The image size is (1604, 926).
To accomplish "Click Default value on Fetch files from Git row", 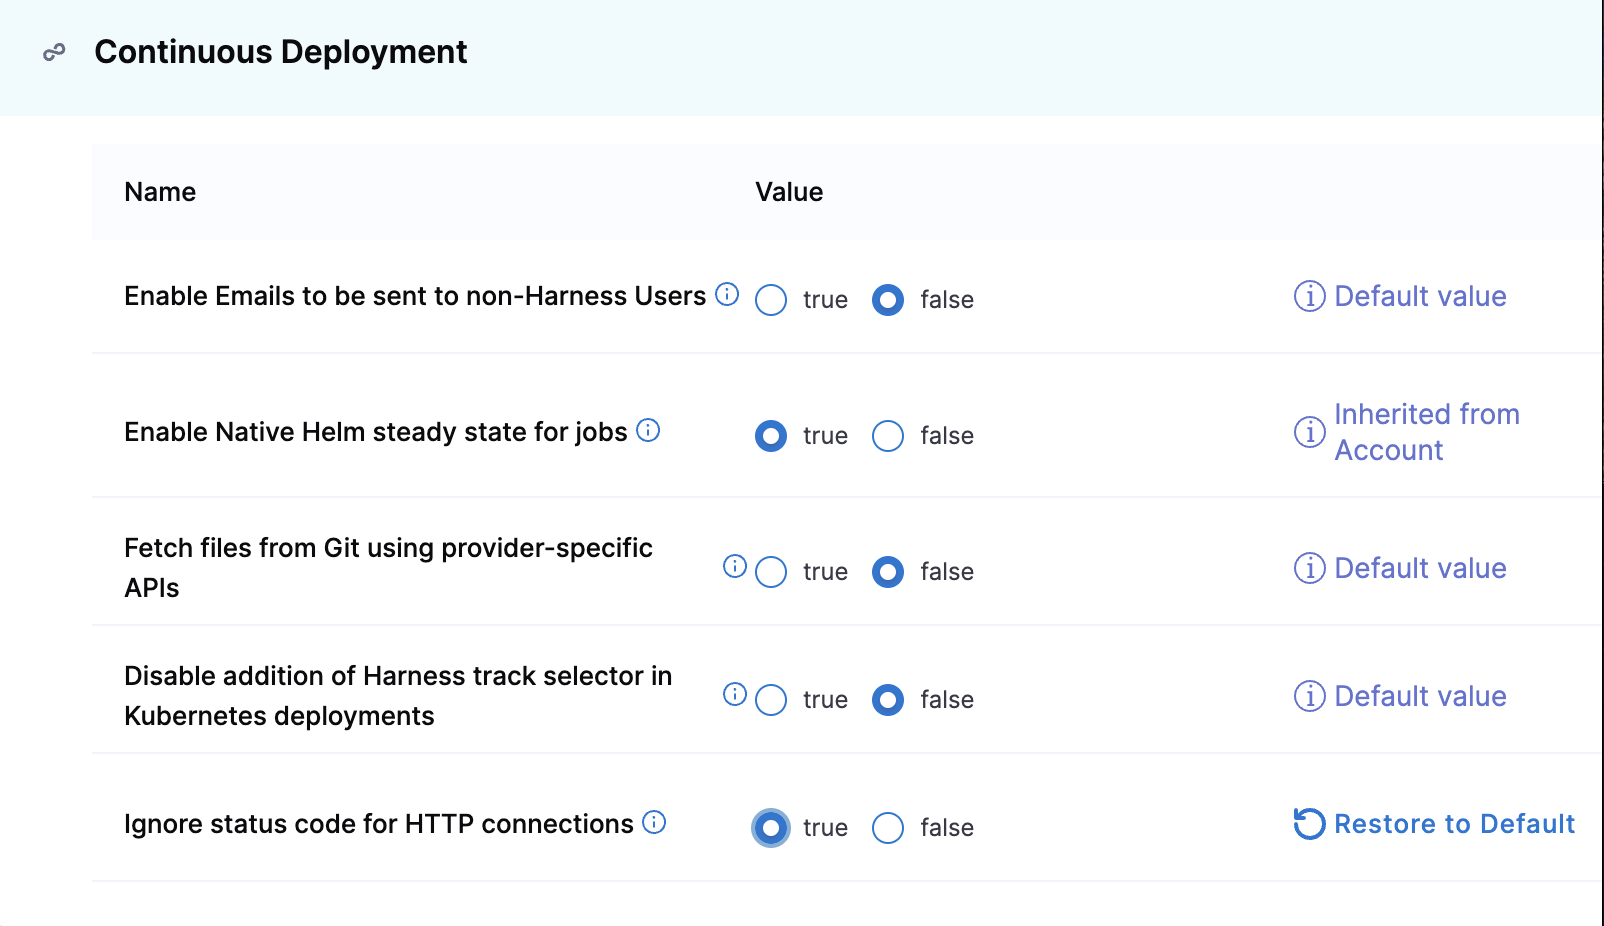I will (x=1421, y=568).
